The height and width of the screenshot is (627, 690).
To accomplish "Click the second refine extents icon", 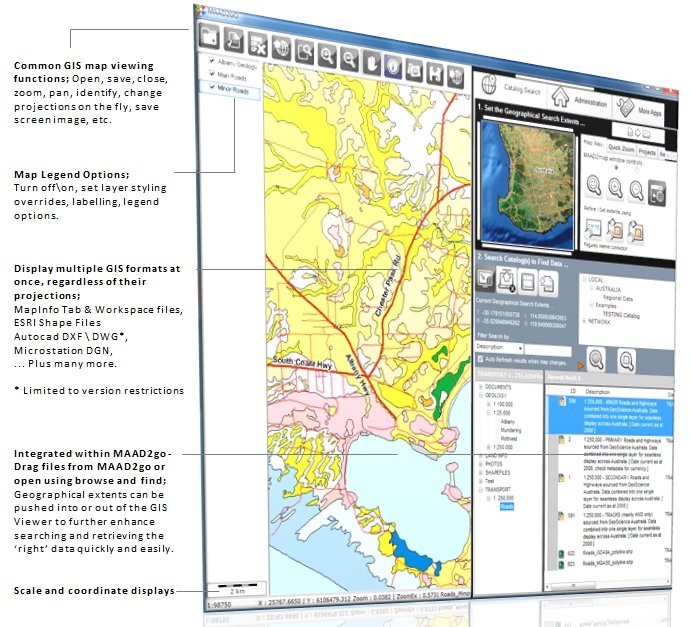I will [615, 230].
